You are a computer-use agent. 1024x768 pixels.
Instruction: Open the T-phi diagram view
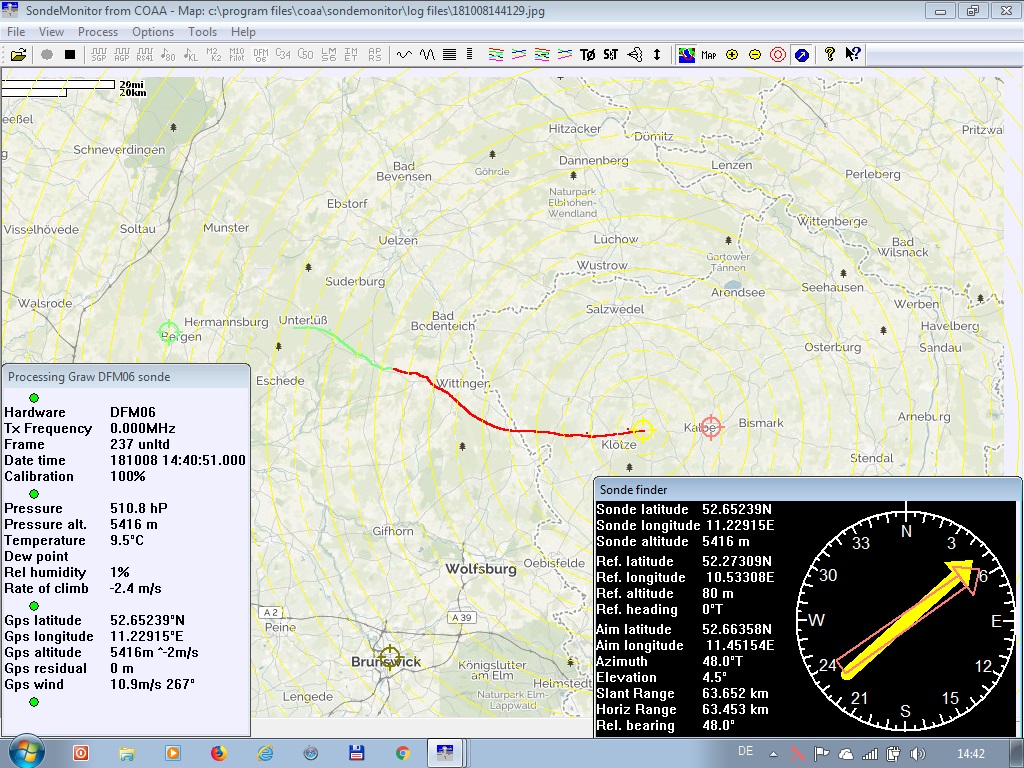pyautogui.click(x=588, y=55)
